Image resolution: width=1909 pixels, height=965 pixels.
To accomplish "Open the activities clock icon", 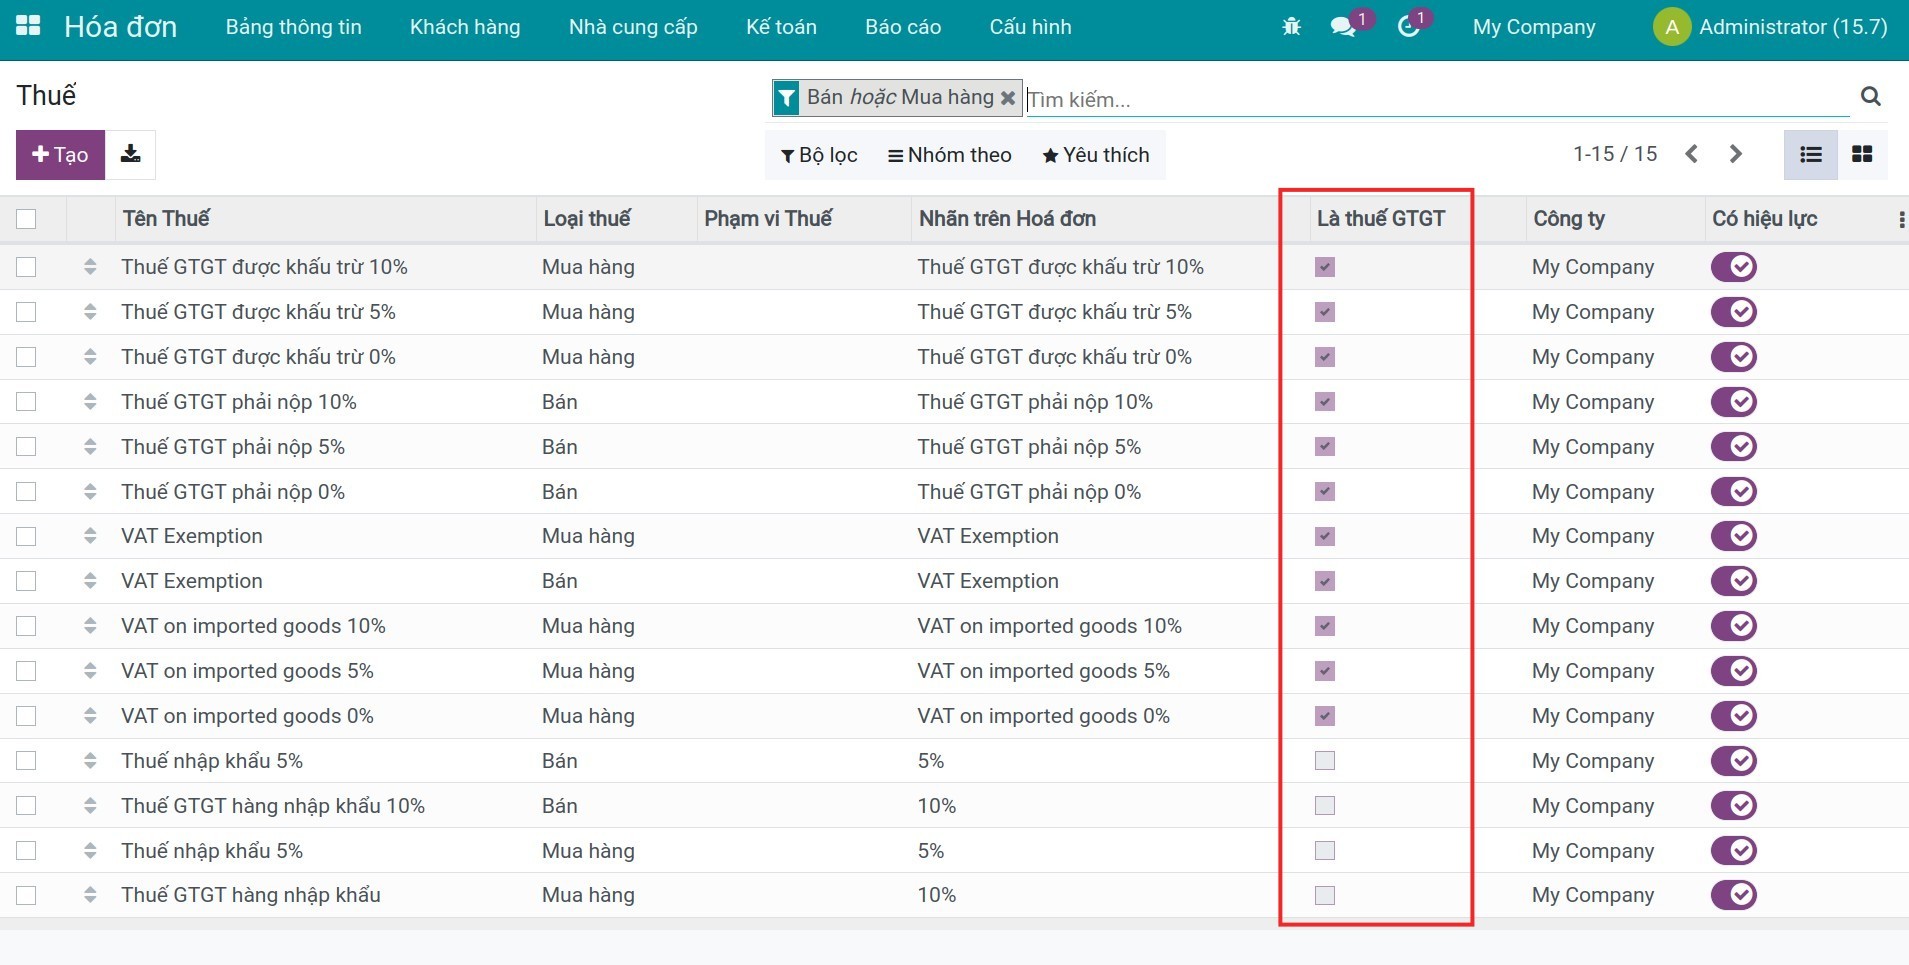I will tap(1408, 27).
